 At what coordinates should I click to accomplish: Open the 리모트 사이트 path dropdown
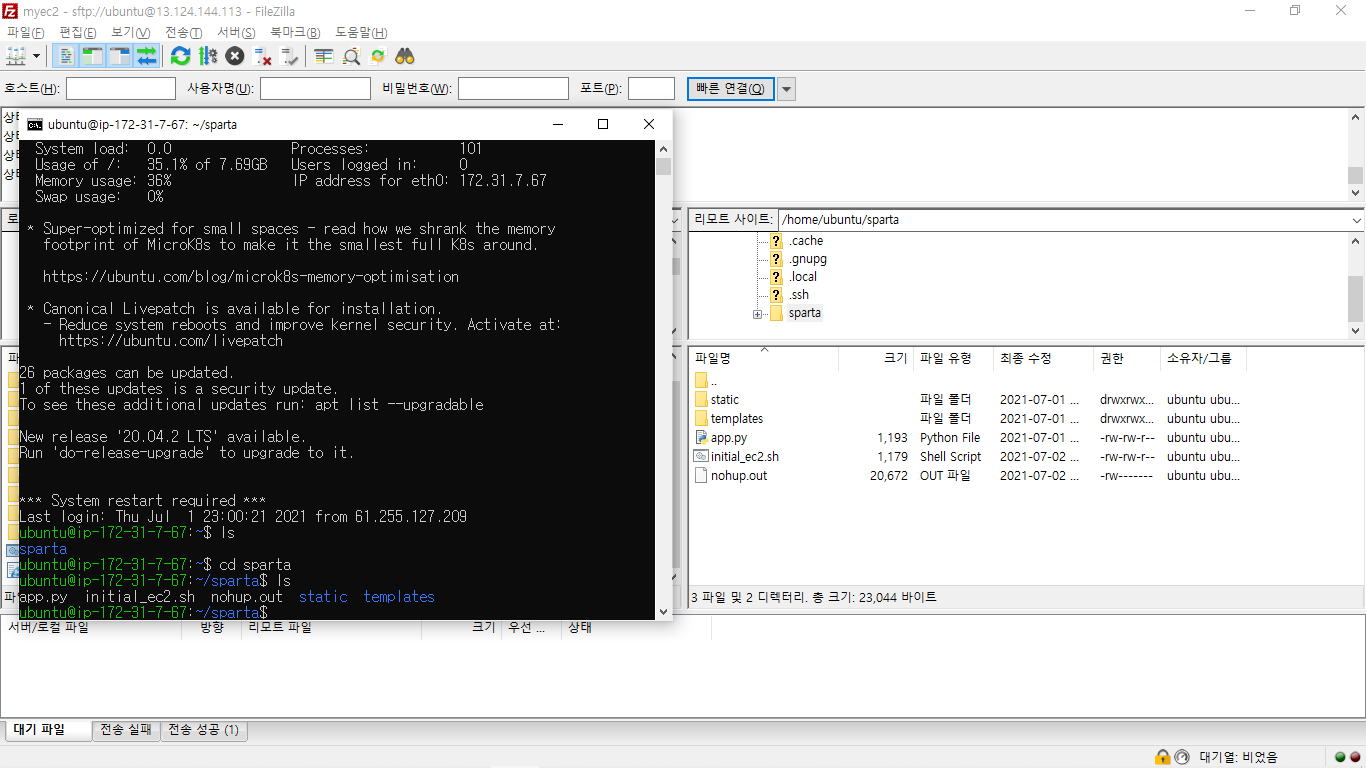[x=1356, y=220]
